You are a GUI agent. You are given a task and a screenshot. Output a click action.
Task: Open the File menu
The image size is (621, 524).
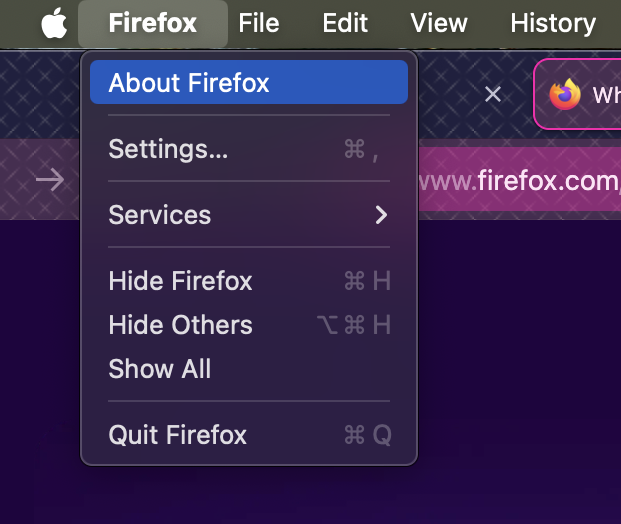click(x=259, y=23)
